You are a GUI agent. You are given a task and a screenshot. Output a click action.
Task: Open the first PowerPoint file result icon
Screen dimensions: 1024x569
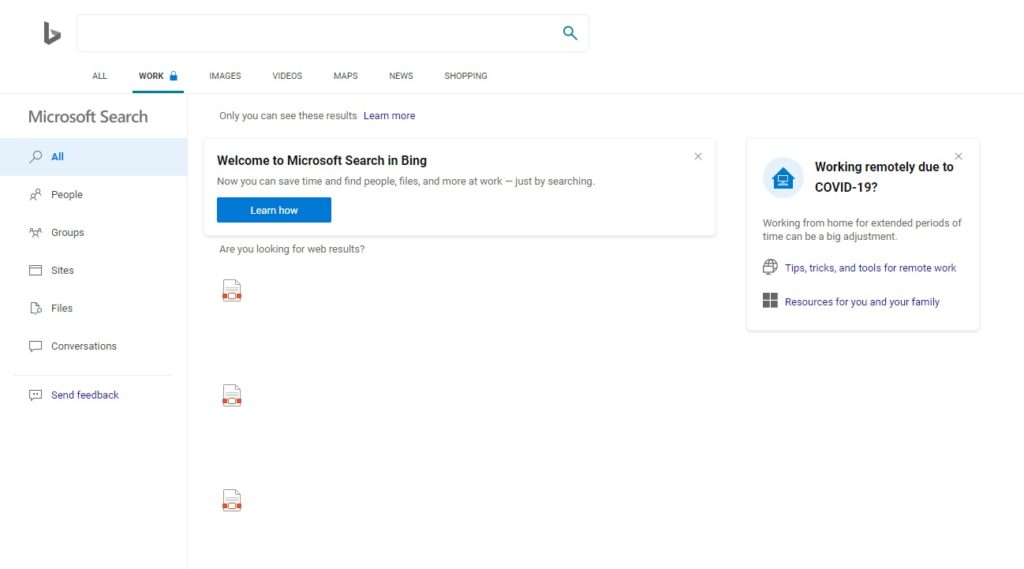[x=232, y=291]
